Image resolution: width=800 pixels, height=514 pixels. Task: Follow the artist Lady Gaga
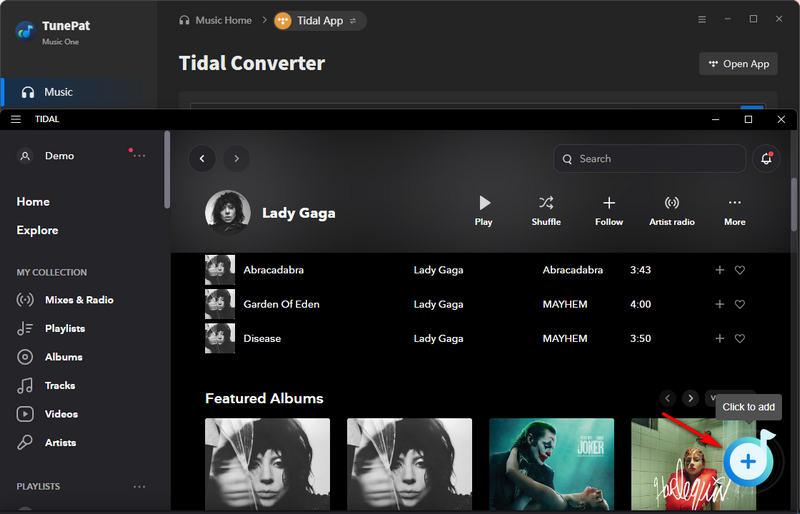tap(609, 210)
